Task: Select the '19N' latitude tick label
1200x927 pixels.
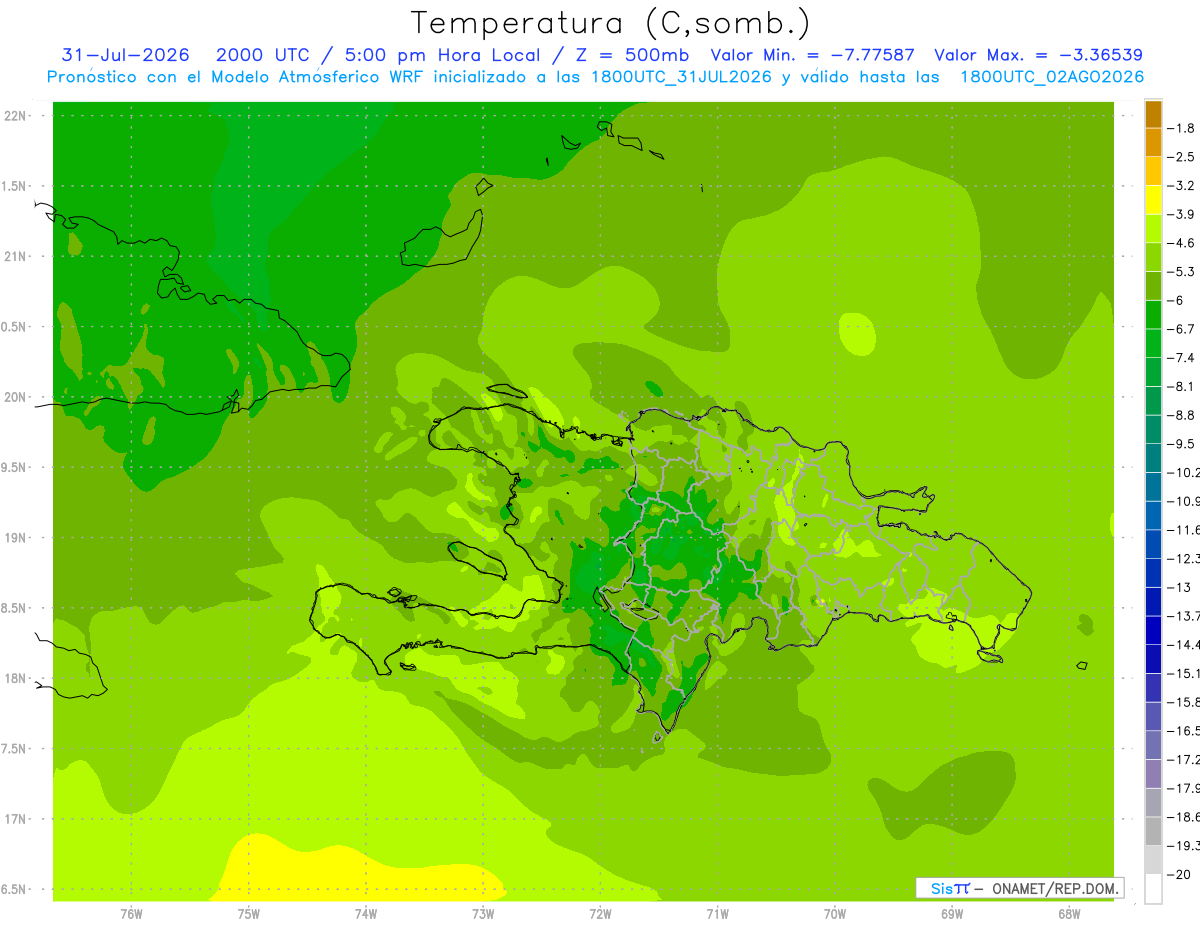Action: (x=15, y=537)
